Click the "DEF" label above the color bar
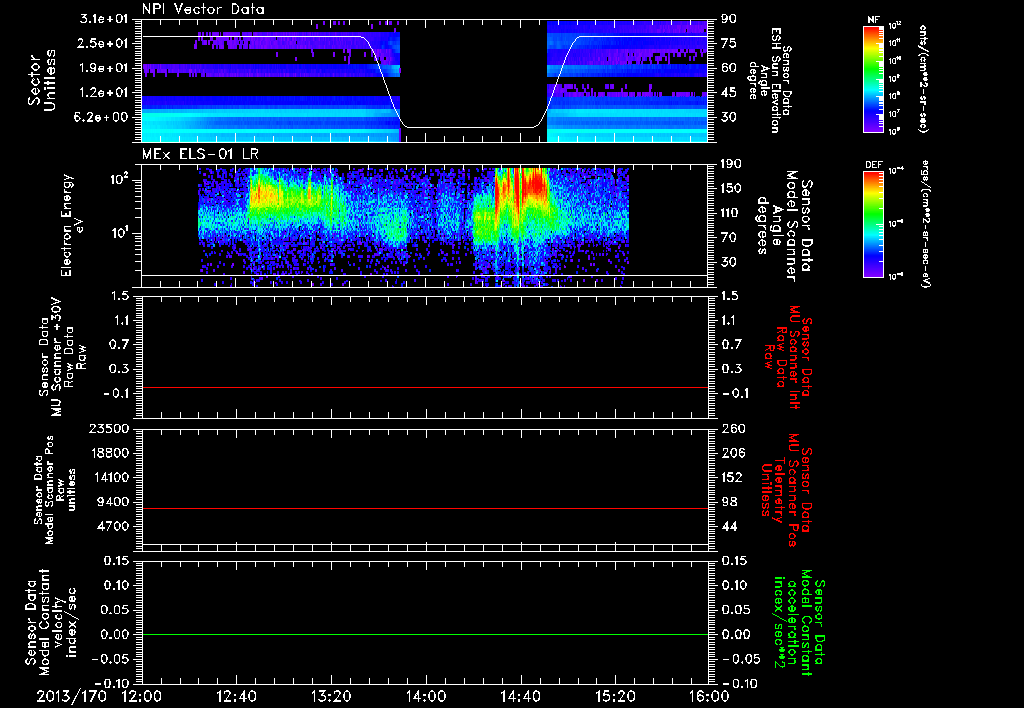Screen dimensions: 1024x708 (873, 165)
